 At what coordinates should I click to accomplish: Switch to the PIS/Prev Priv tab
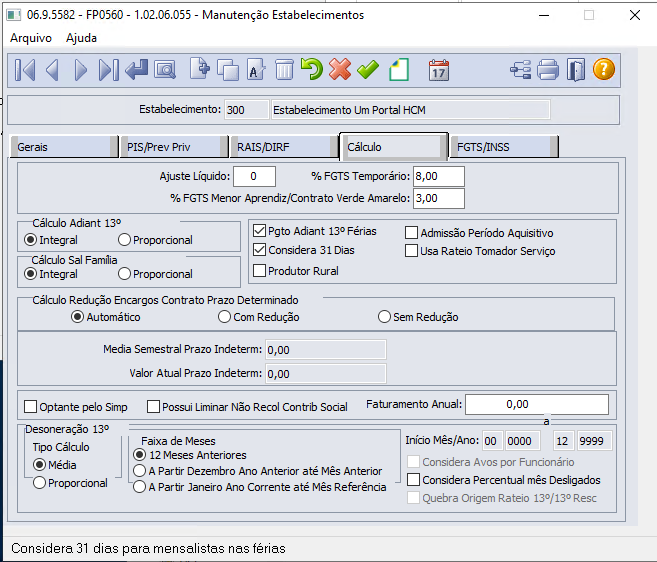pyautogui.click(x=174, y=147)
